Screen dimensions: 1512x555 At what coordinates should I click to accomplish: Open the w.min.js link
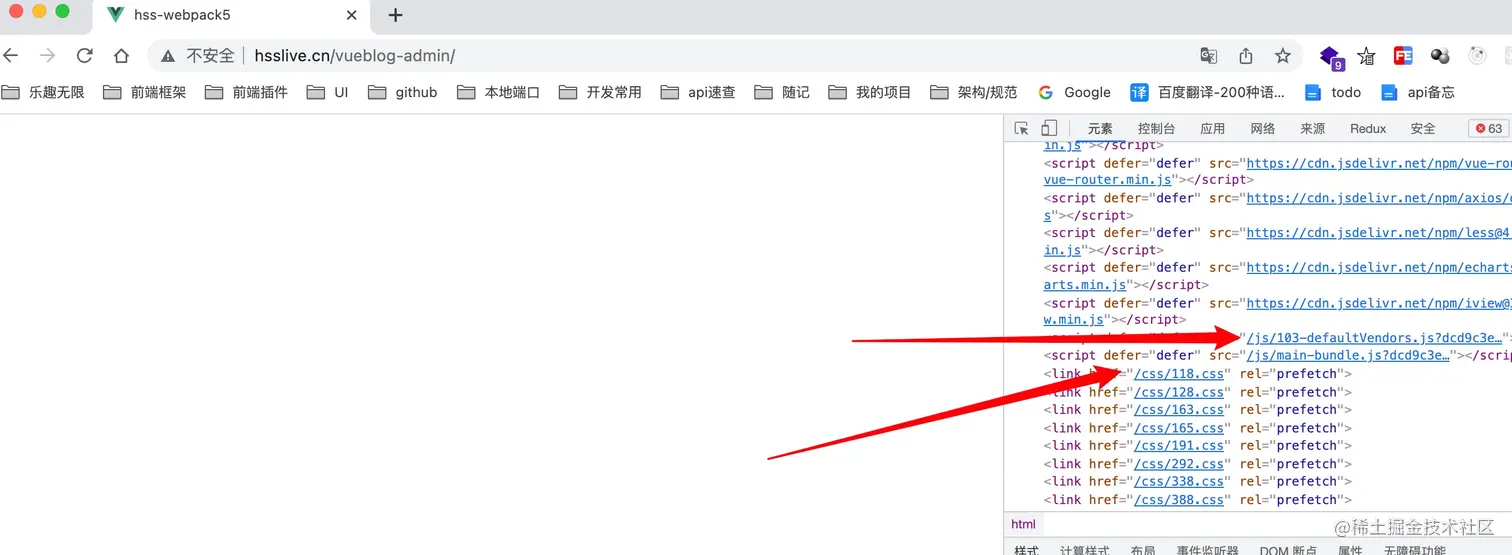1074,320
